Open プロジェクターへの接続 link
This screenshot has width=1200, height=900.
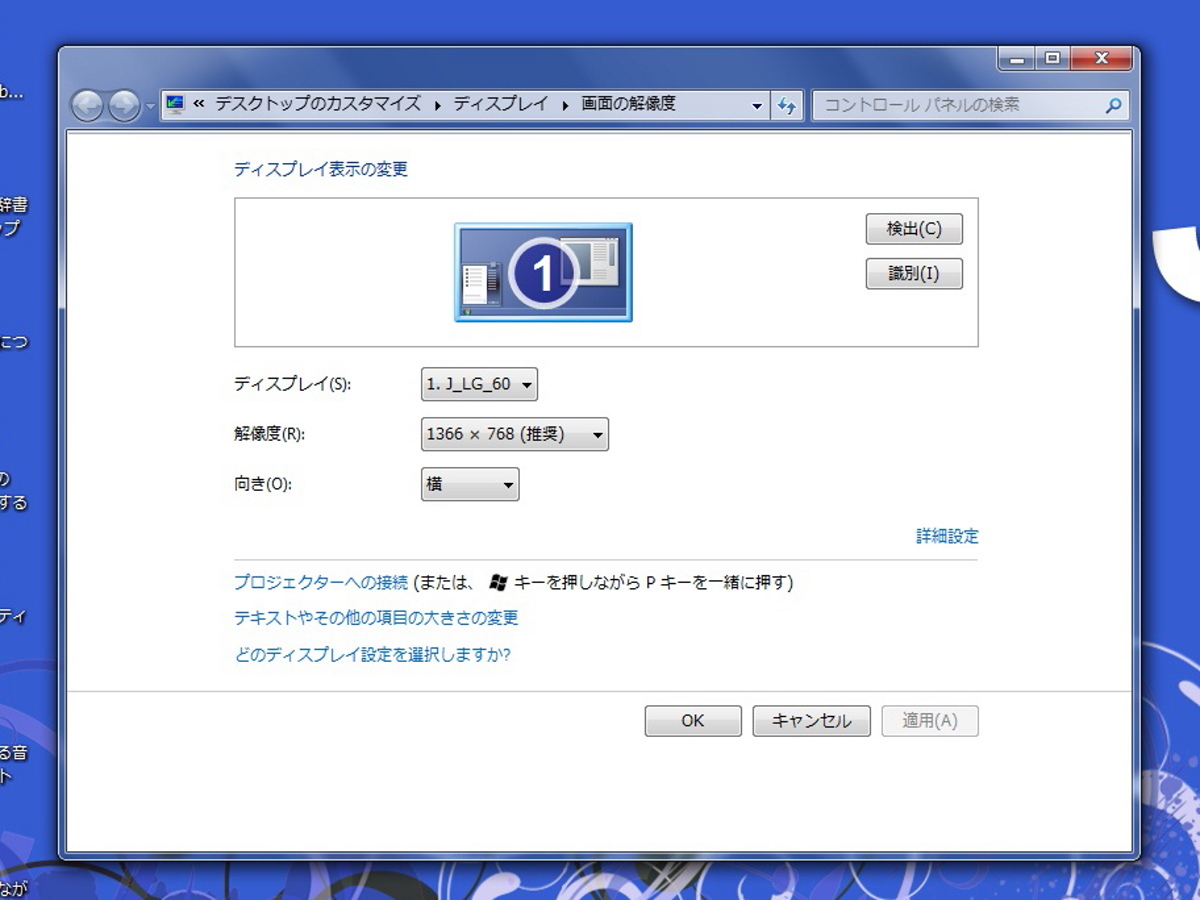tap(321, 582)
